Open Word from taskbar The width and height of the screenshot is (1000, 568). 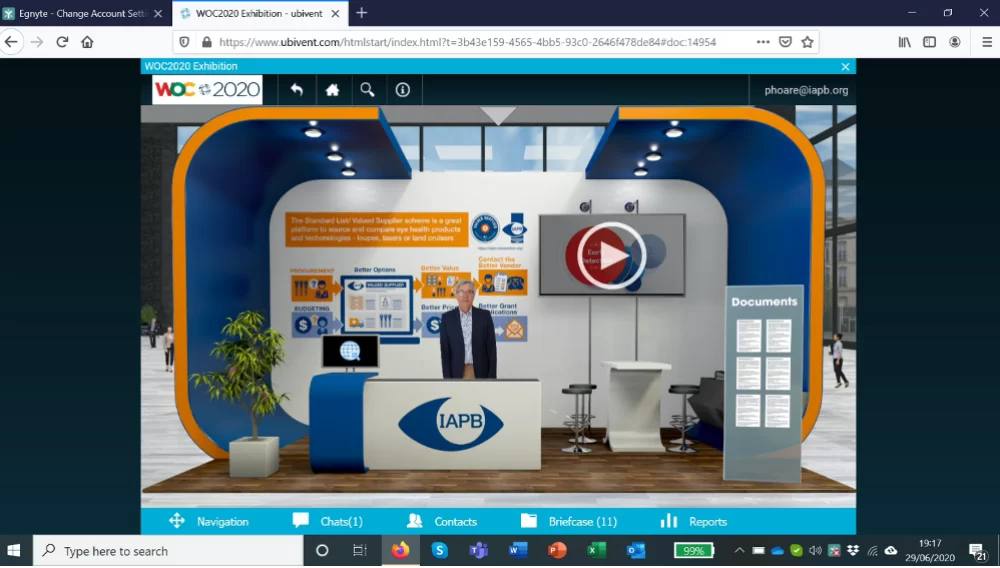[517, 551]
